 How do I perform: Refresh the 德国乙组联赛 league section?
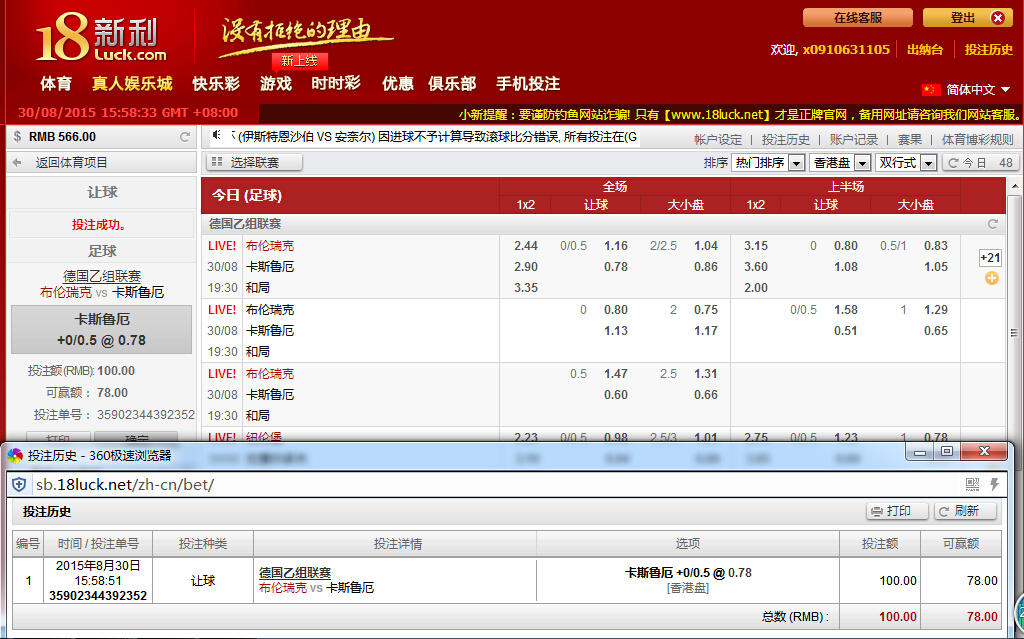pyautogui.click(x=993, y=224)
